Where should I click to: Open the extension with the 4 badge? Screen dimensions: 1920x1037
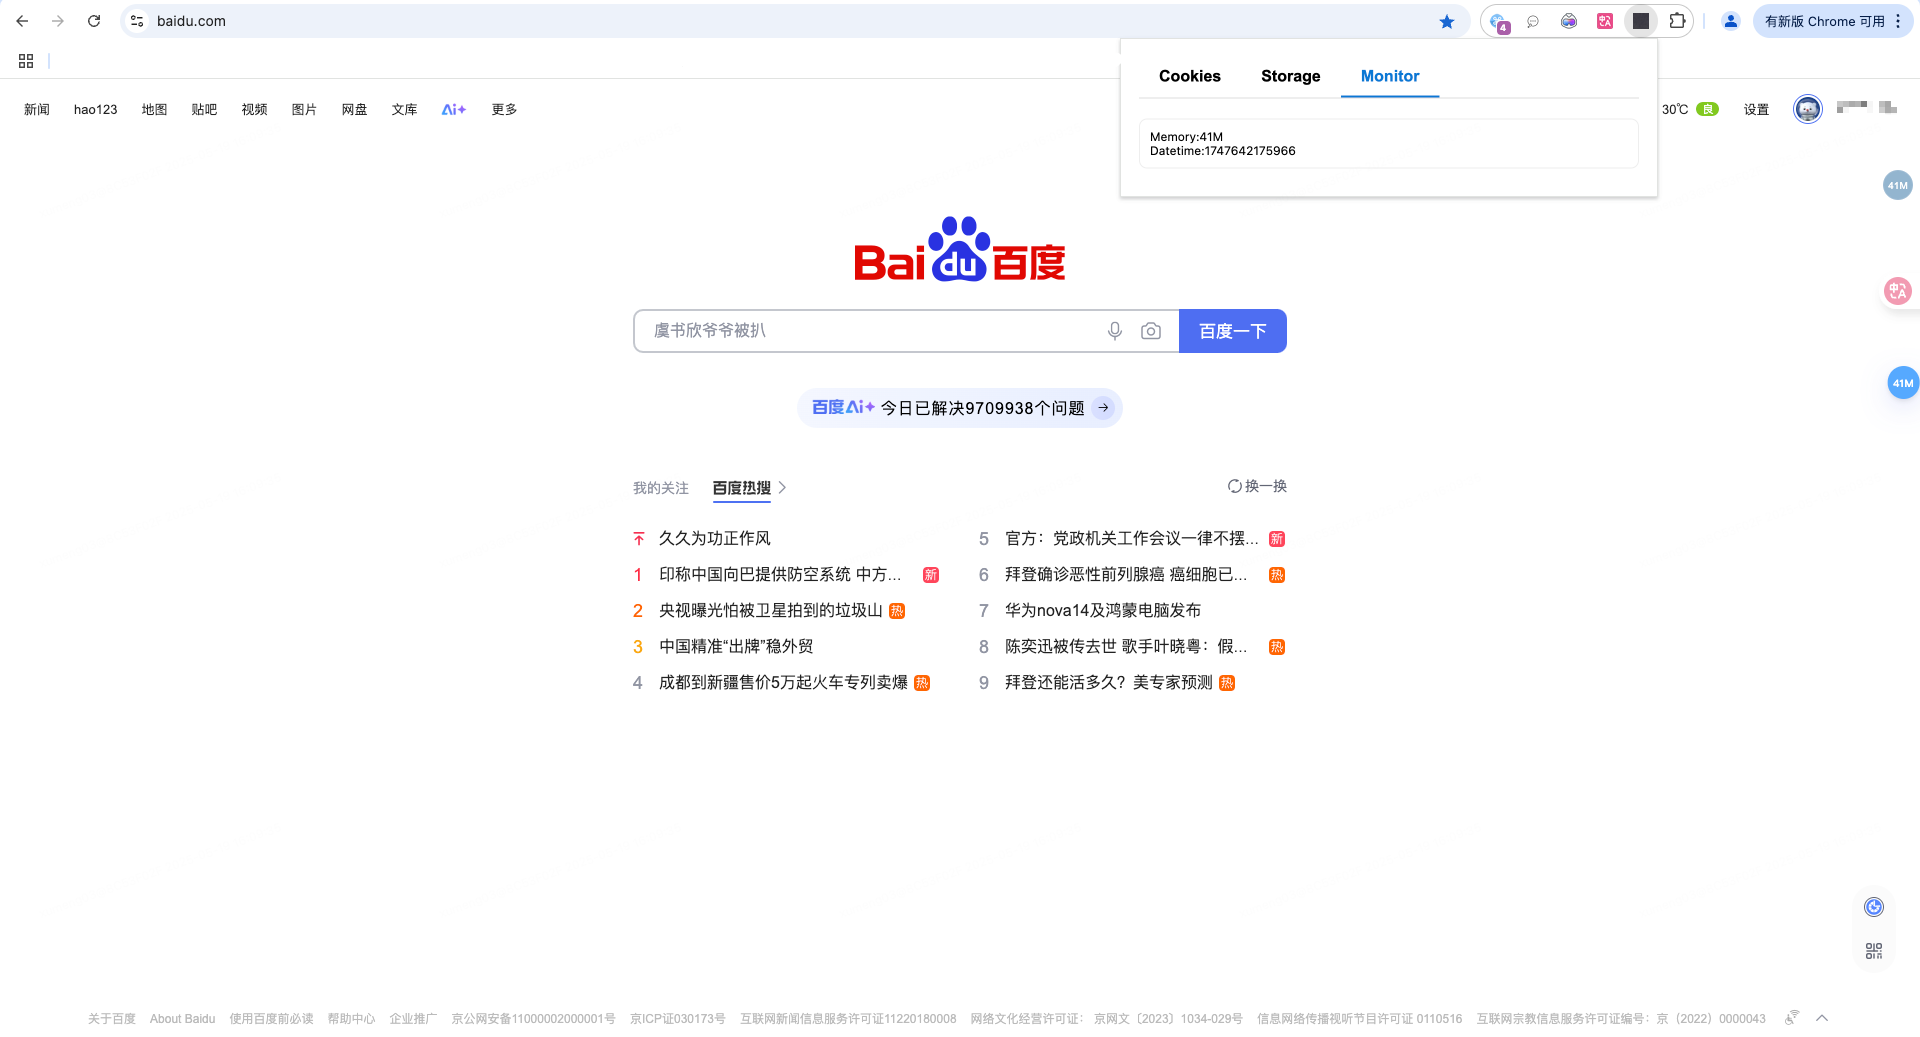[1498, 21]
